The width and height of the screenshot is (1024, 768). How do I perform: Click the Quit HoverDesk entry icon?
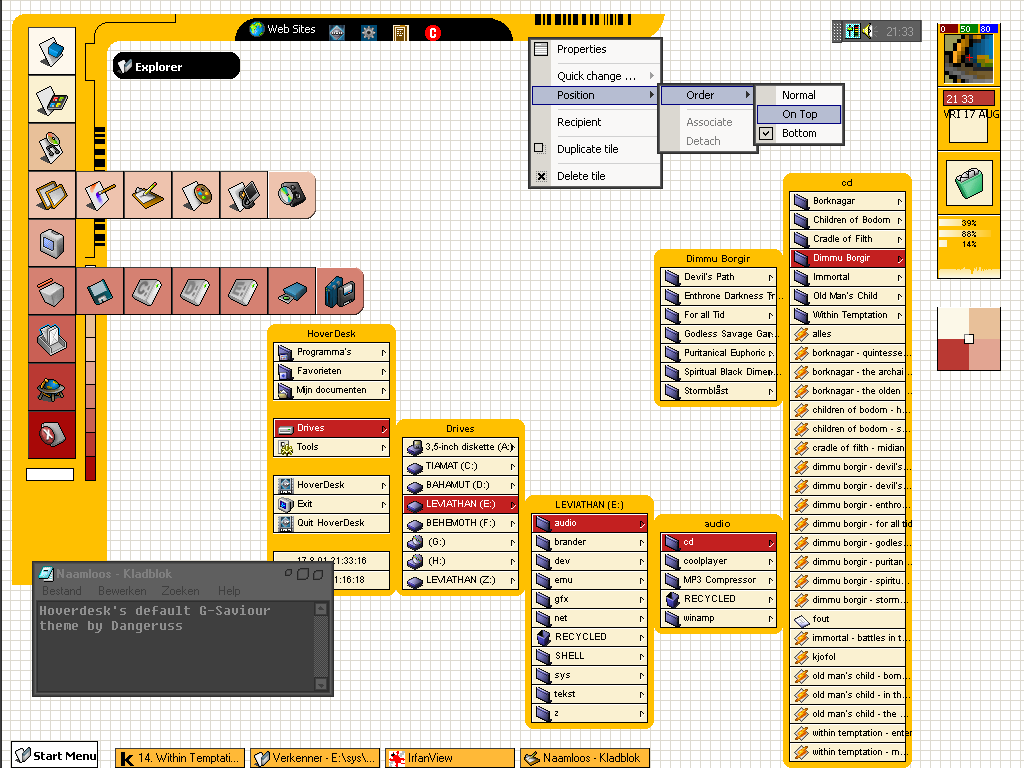(285, 523)
